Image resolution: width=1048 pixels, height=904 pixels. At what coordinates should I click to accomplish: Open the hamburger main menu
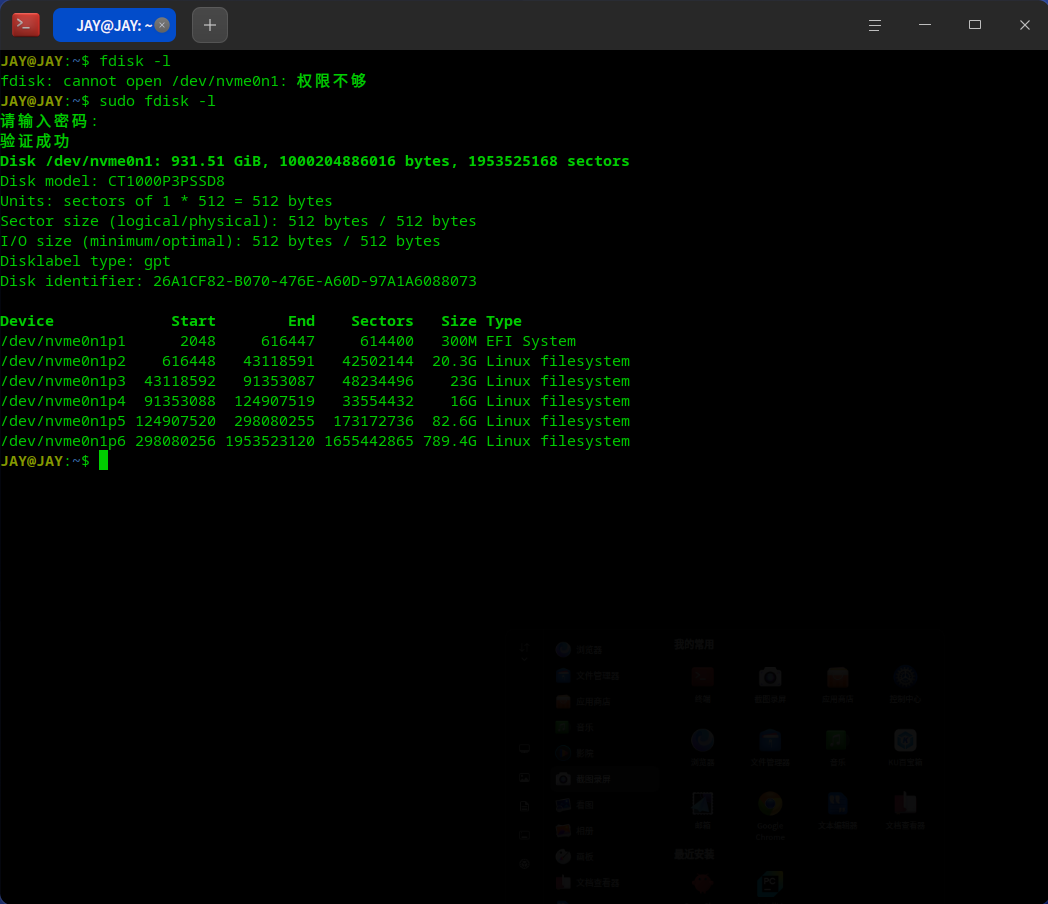click(x=874, y=25)
